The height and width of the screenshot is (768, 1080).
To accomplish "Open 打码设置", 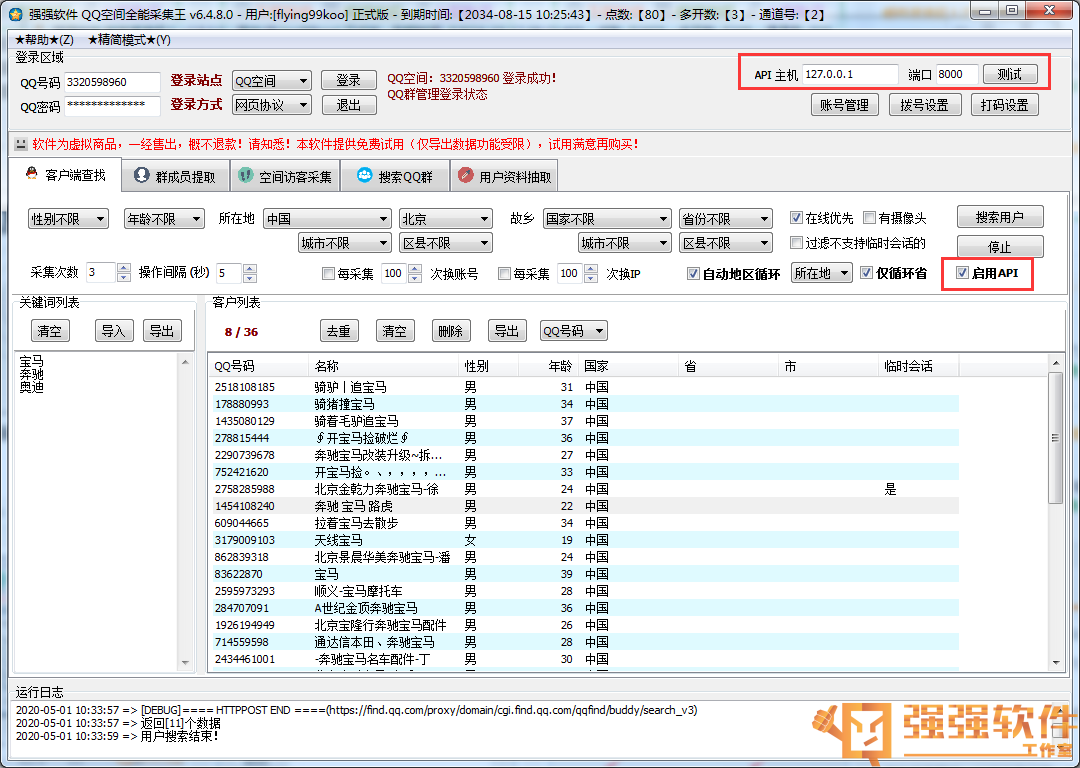I will 1004,105.
